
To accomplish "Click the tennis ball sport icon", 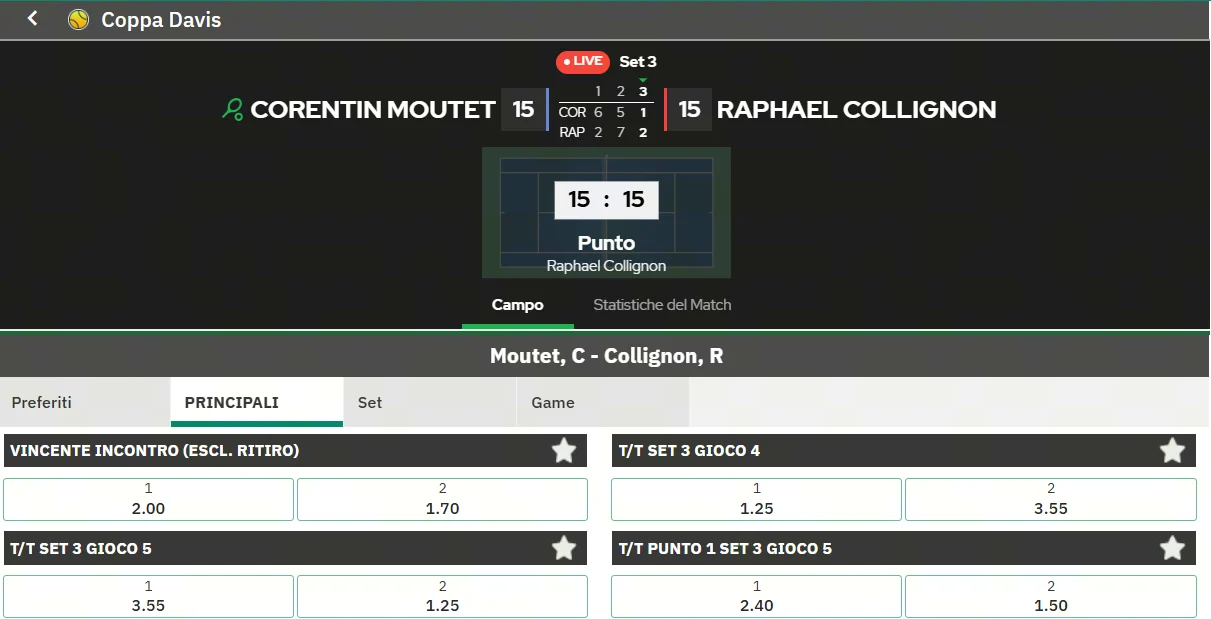I will (x=78, y=20).
